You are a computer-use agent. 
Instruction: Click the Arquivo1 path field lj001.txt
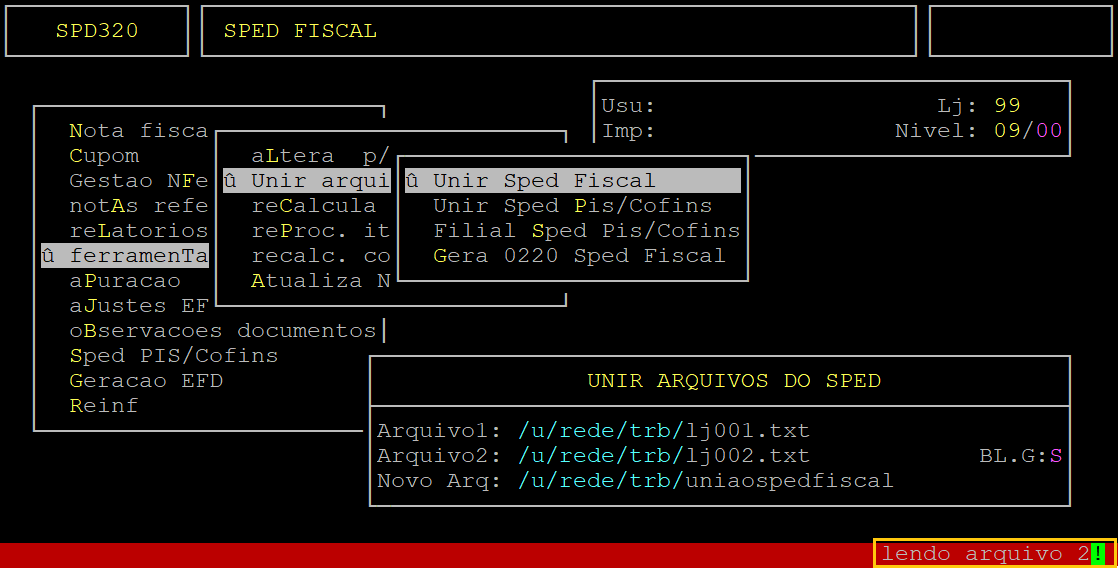(664, 431)
